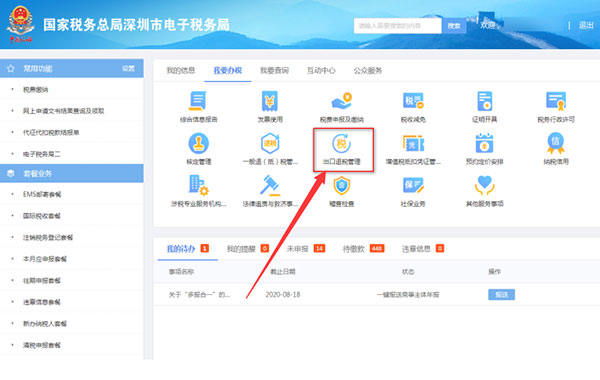Click the header search input field
600x380 pixels.
398,26
